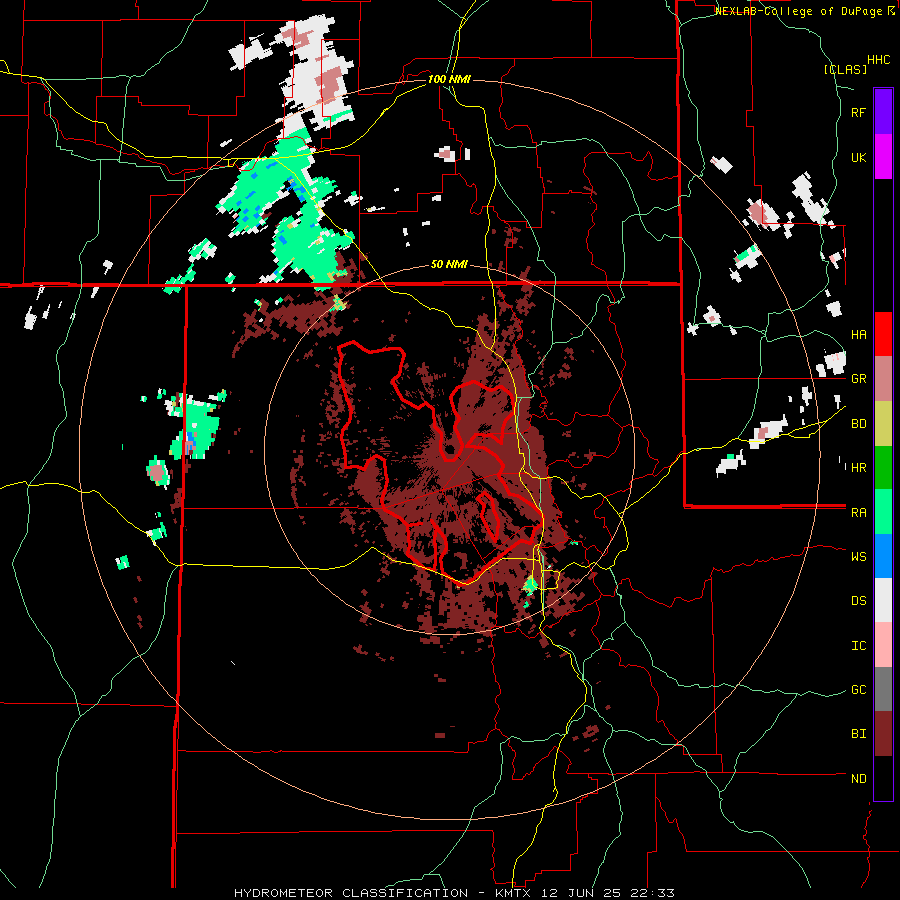Click the RF purple legend swatch

(883, 112)
